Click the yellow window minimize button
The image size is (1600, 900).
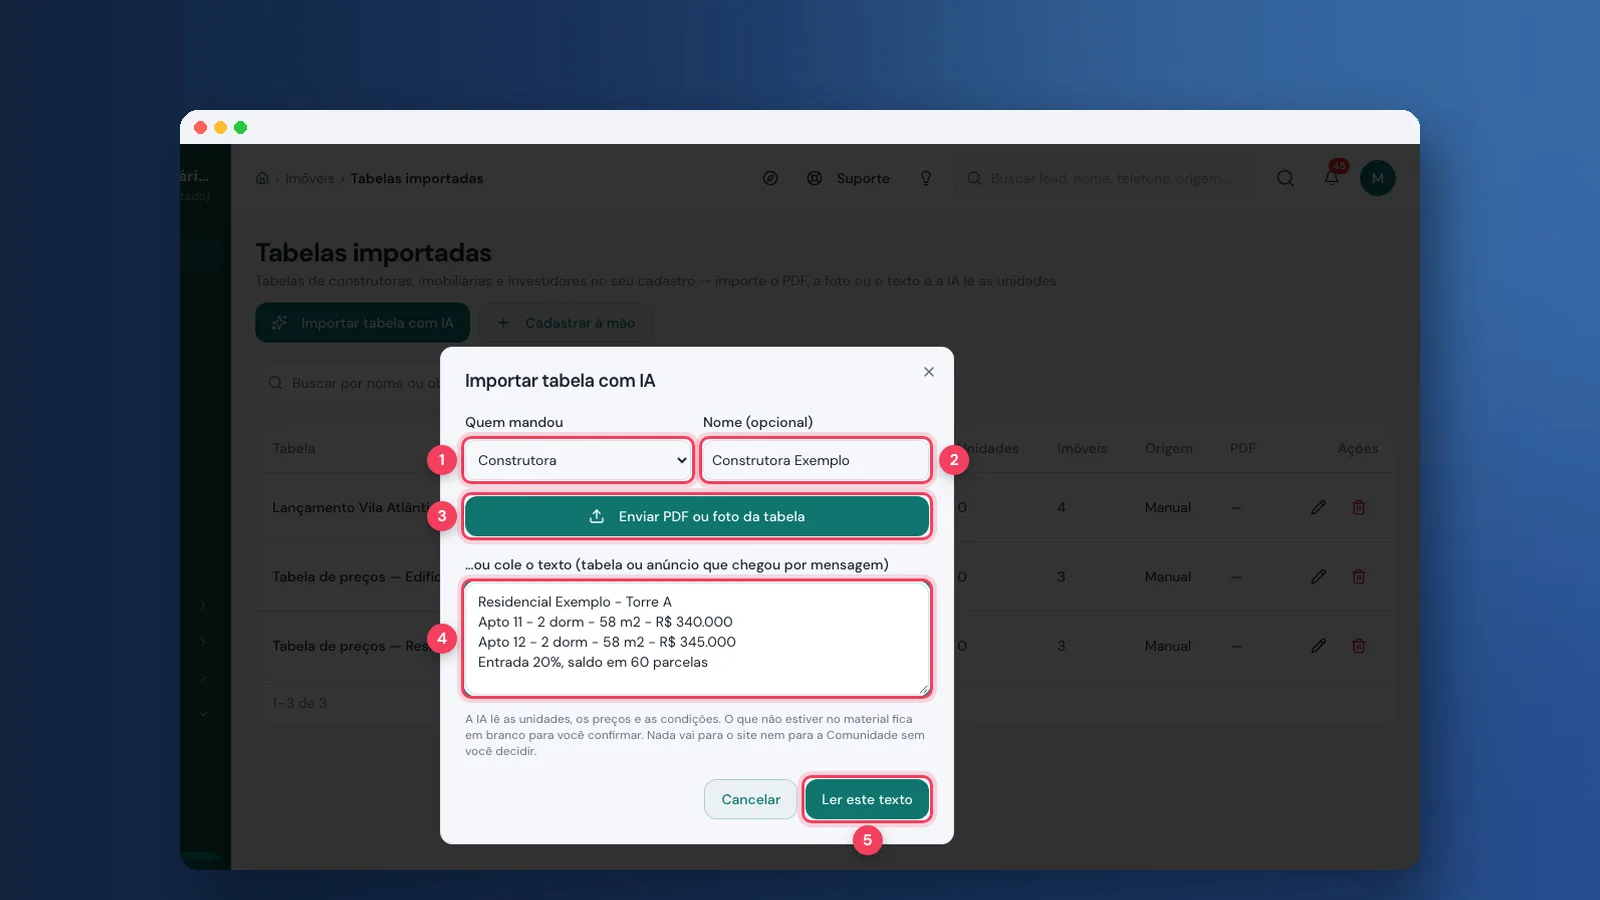[x=220, y=127]
